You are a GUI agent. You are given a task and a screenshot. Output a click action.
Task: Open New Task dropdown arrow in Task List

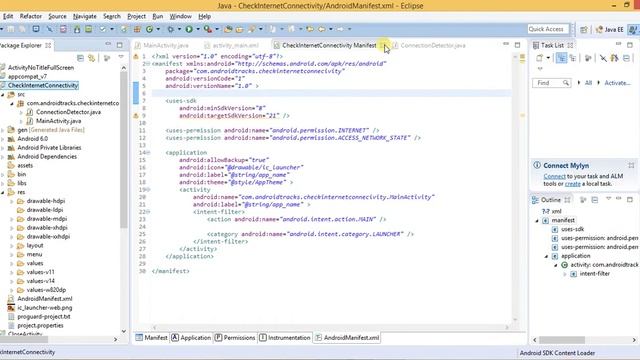[x=548, y=58]
